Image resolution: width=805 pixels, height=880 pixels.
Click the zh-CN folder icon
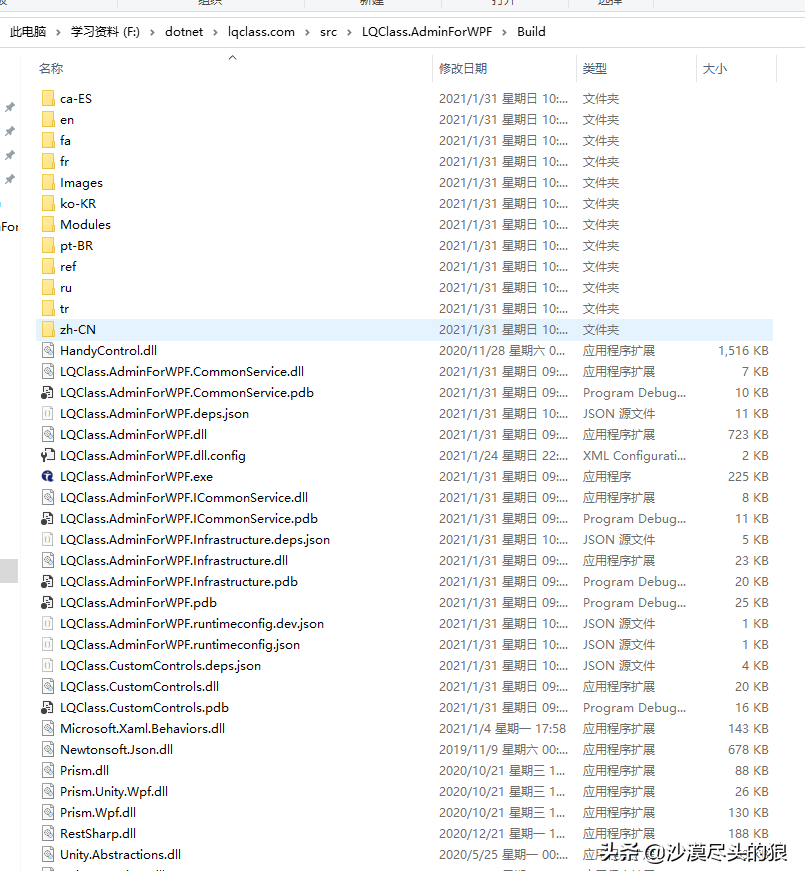point(48,329)
